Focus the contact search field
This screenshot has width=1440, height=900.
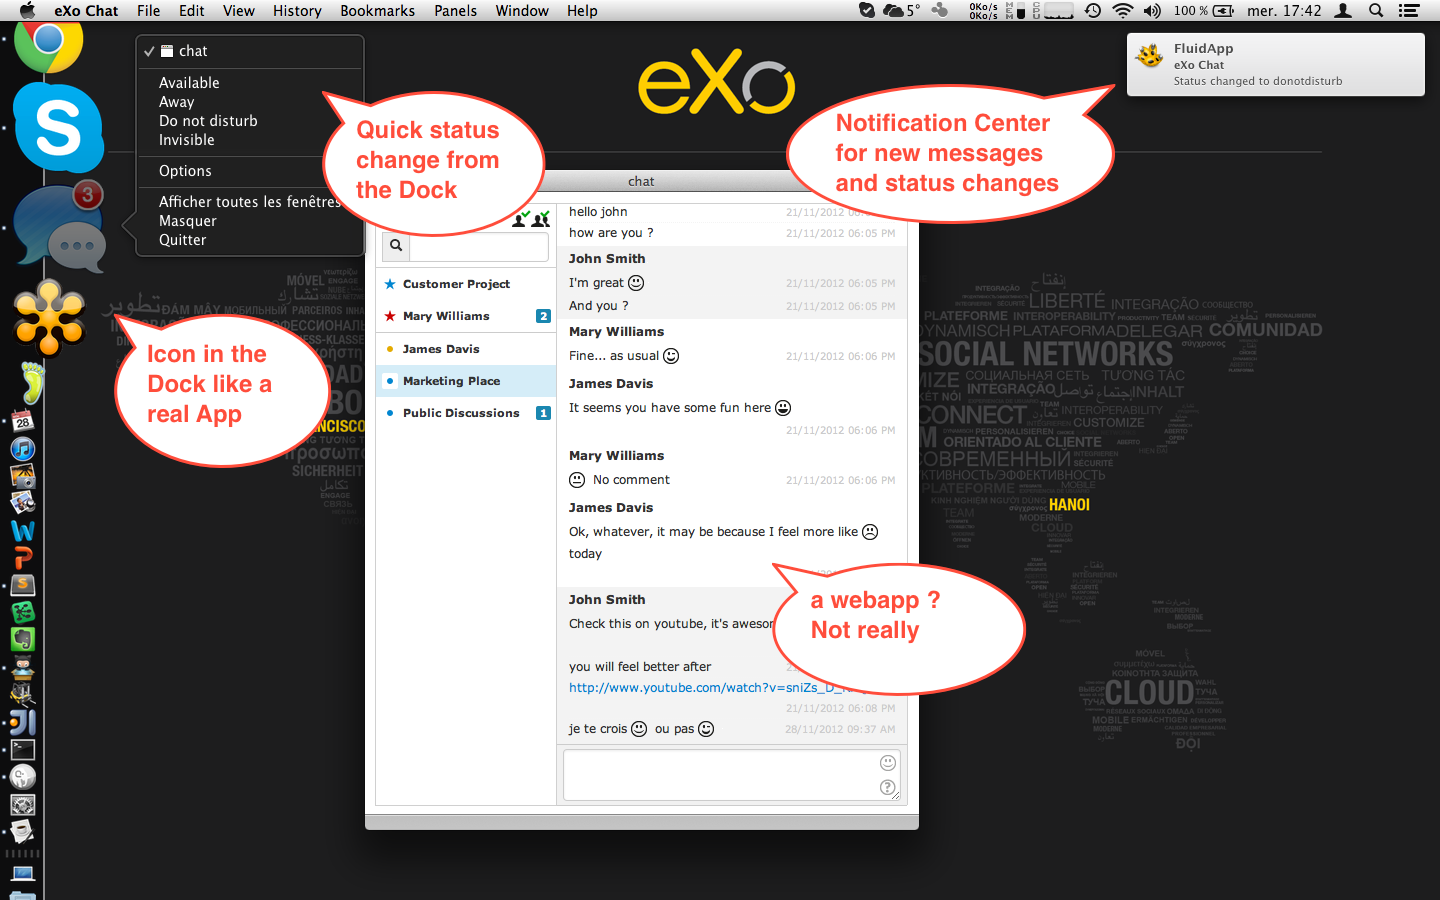(479, 246)
